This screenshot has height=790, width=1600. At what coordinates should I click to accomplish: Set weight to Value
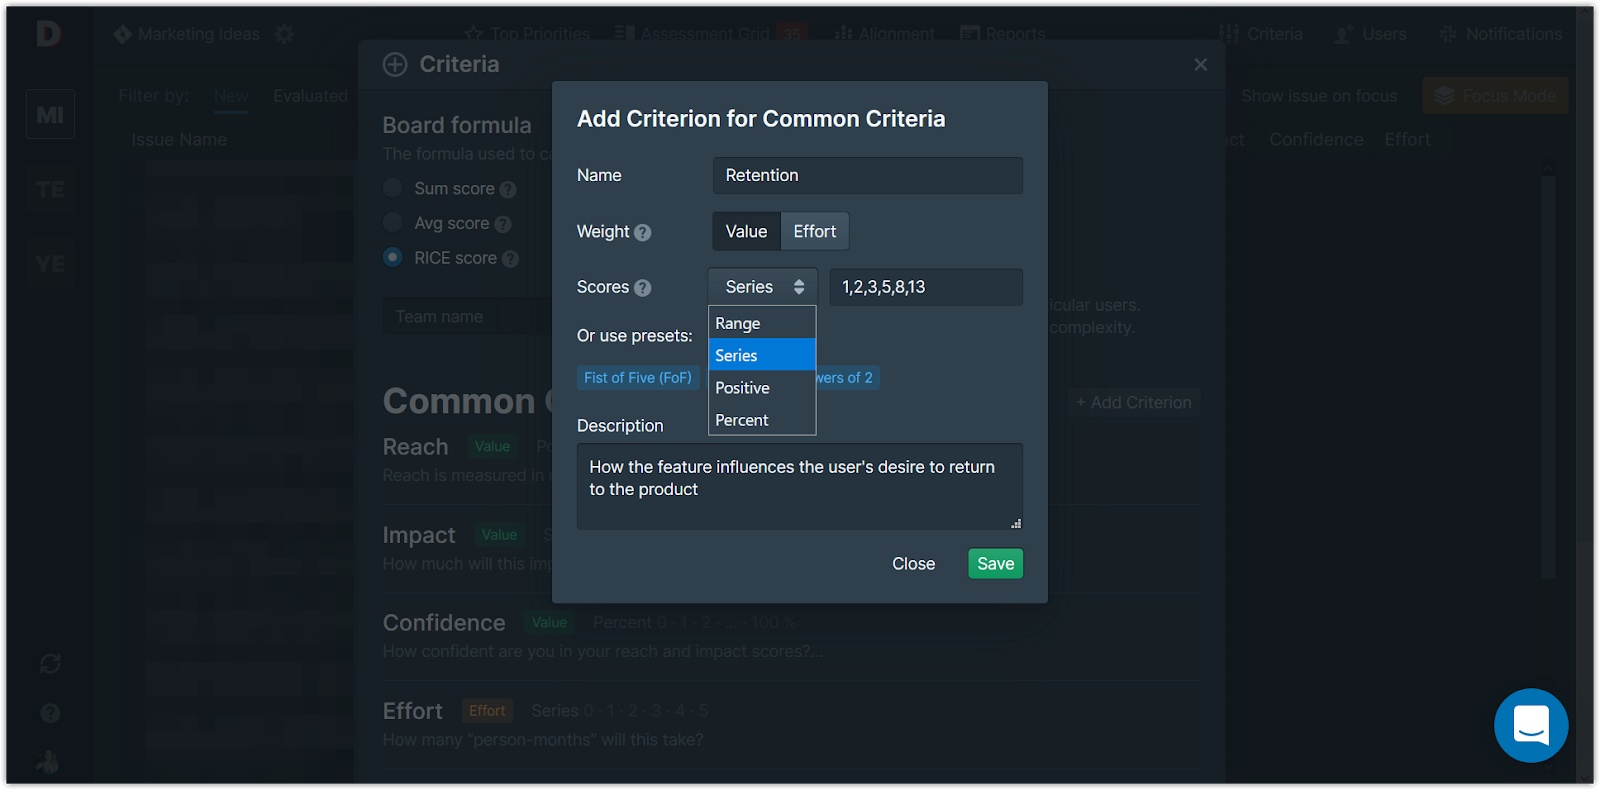[x=746, y=231]
